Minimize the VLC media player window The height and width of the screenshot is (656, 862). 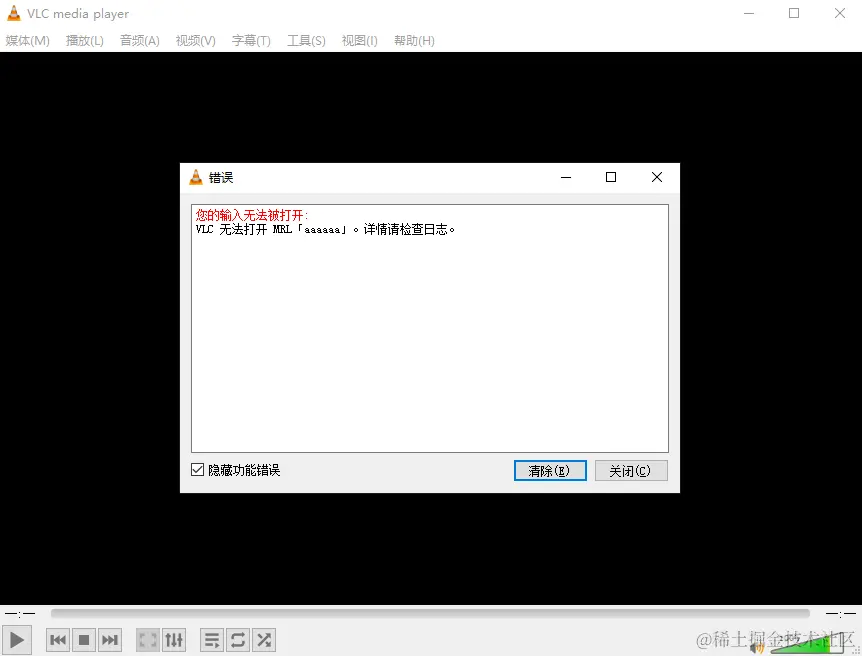pos(749,13)
